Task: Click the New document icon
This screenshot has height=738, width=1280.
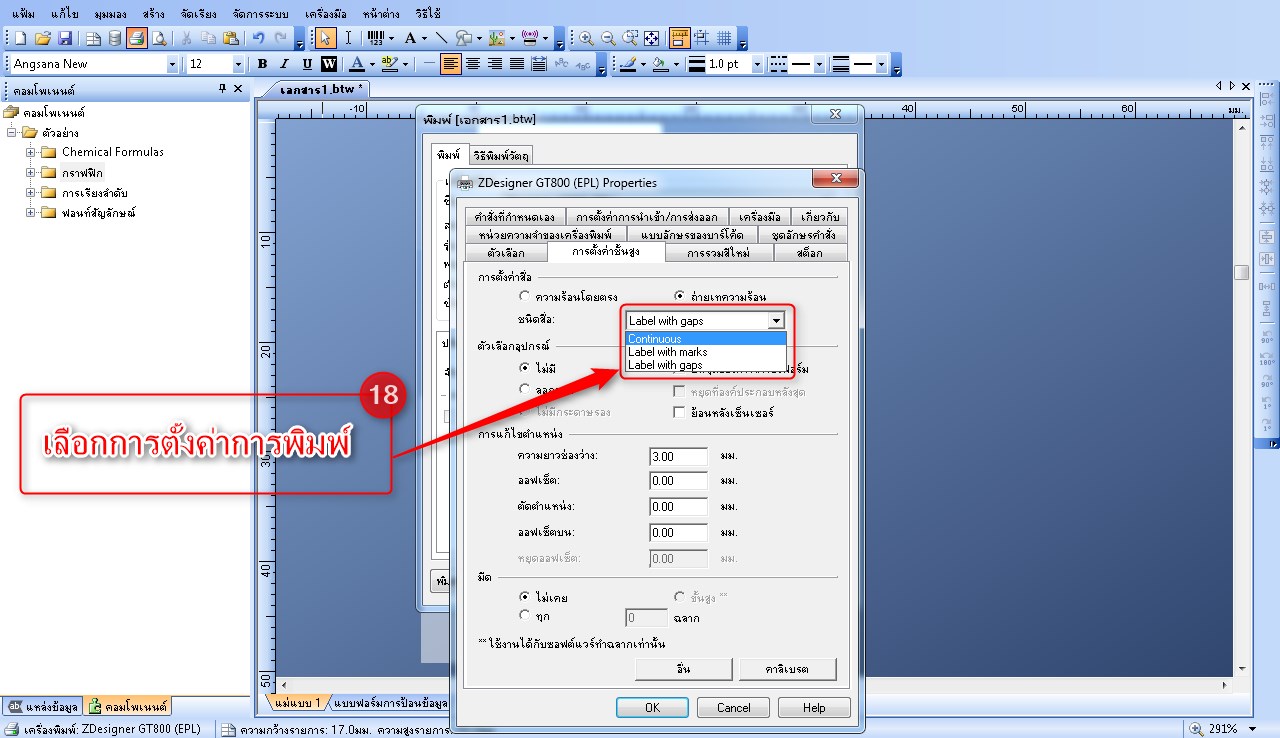Action: click(21, 38)
